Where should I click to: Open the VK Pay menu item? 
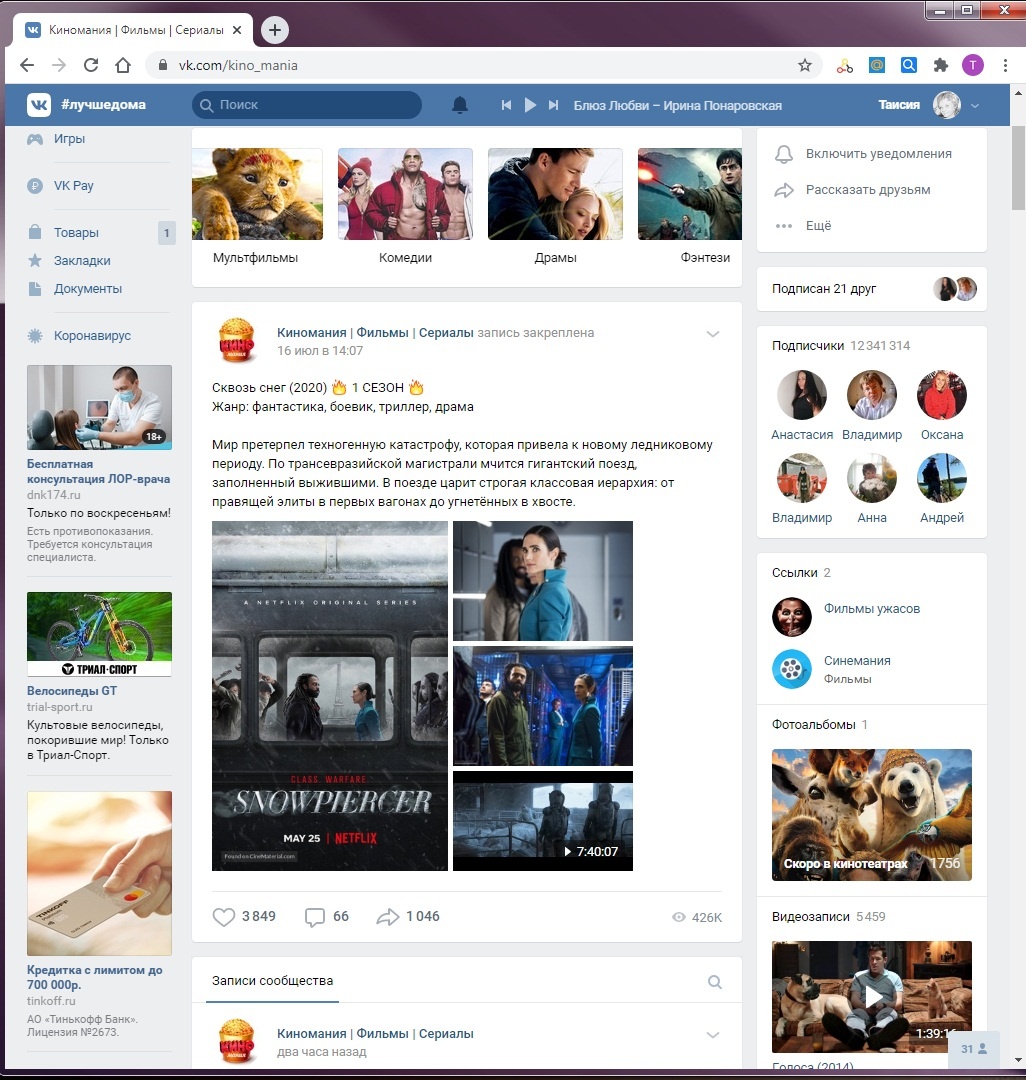click(x=73, y=185)
